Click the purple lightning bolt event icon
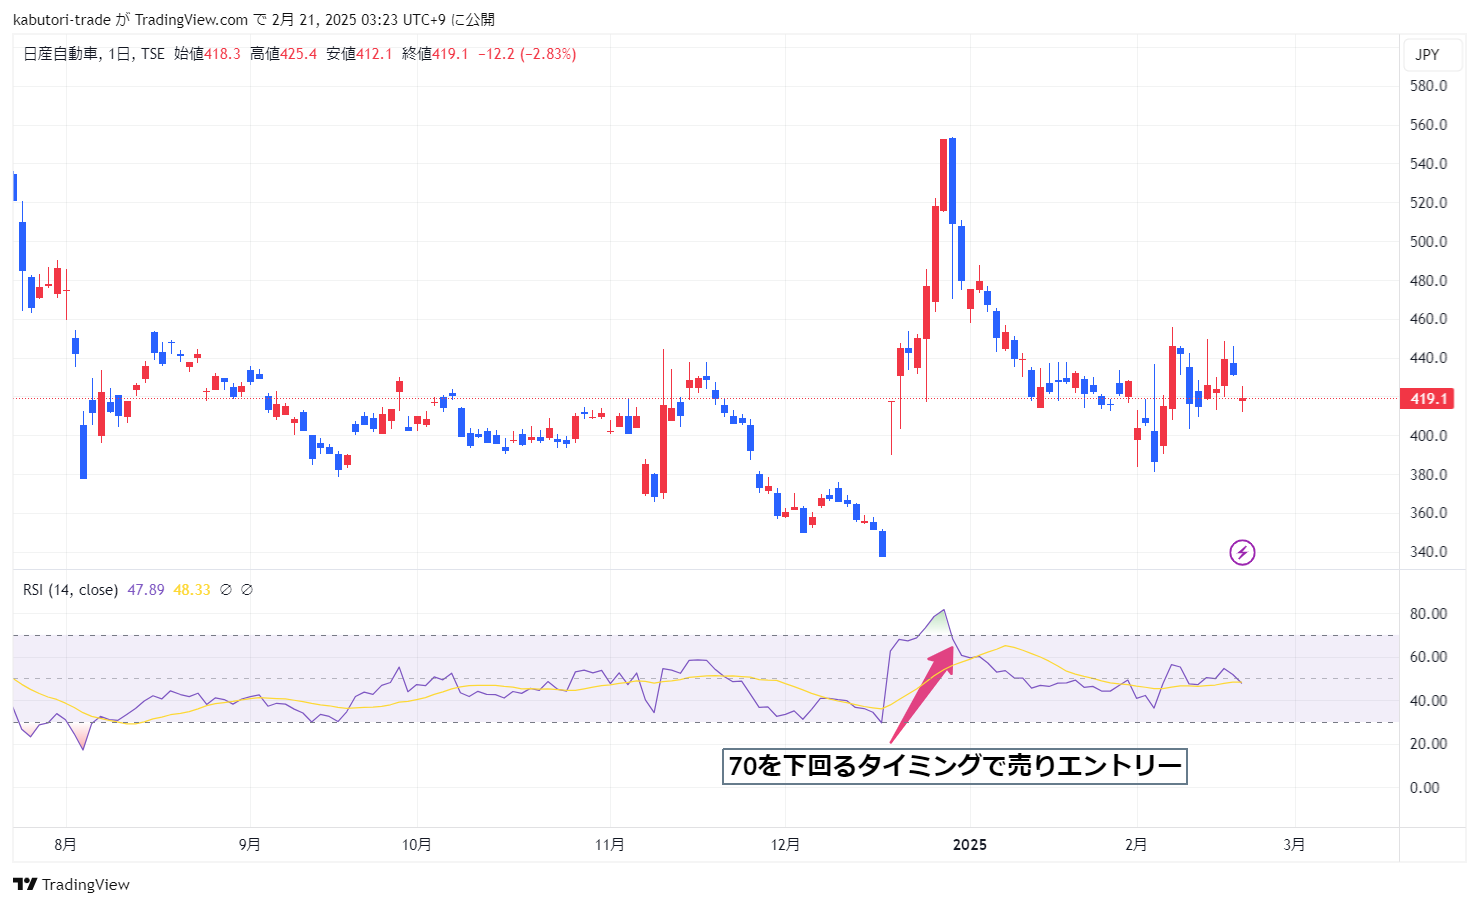Viewport: 1479px width, 906px height. [1242, 552]
